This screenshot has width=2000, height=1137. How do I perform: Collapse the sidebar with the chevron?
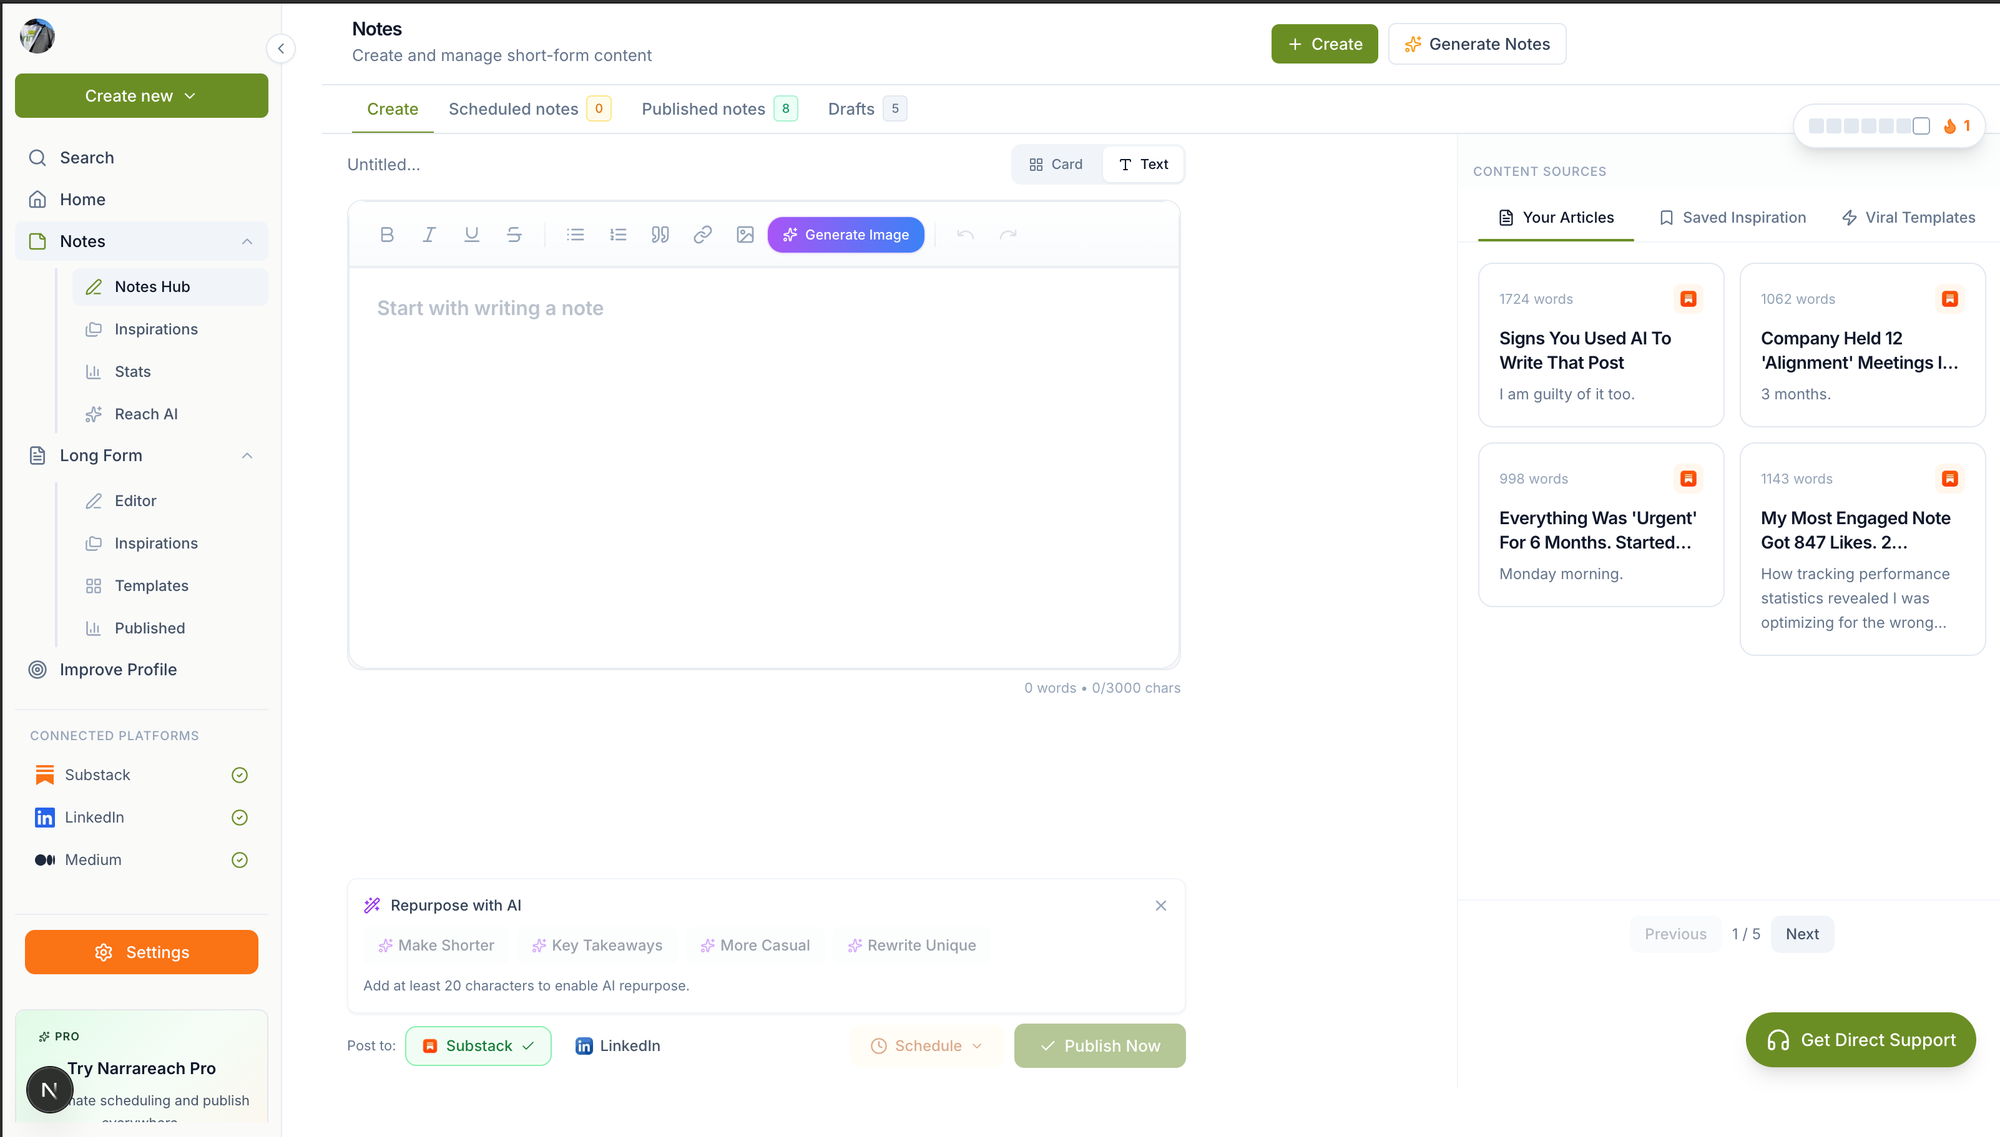coord(281,48)
